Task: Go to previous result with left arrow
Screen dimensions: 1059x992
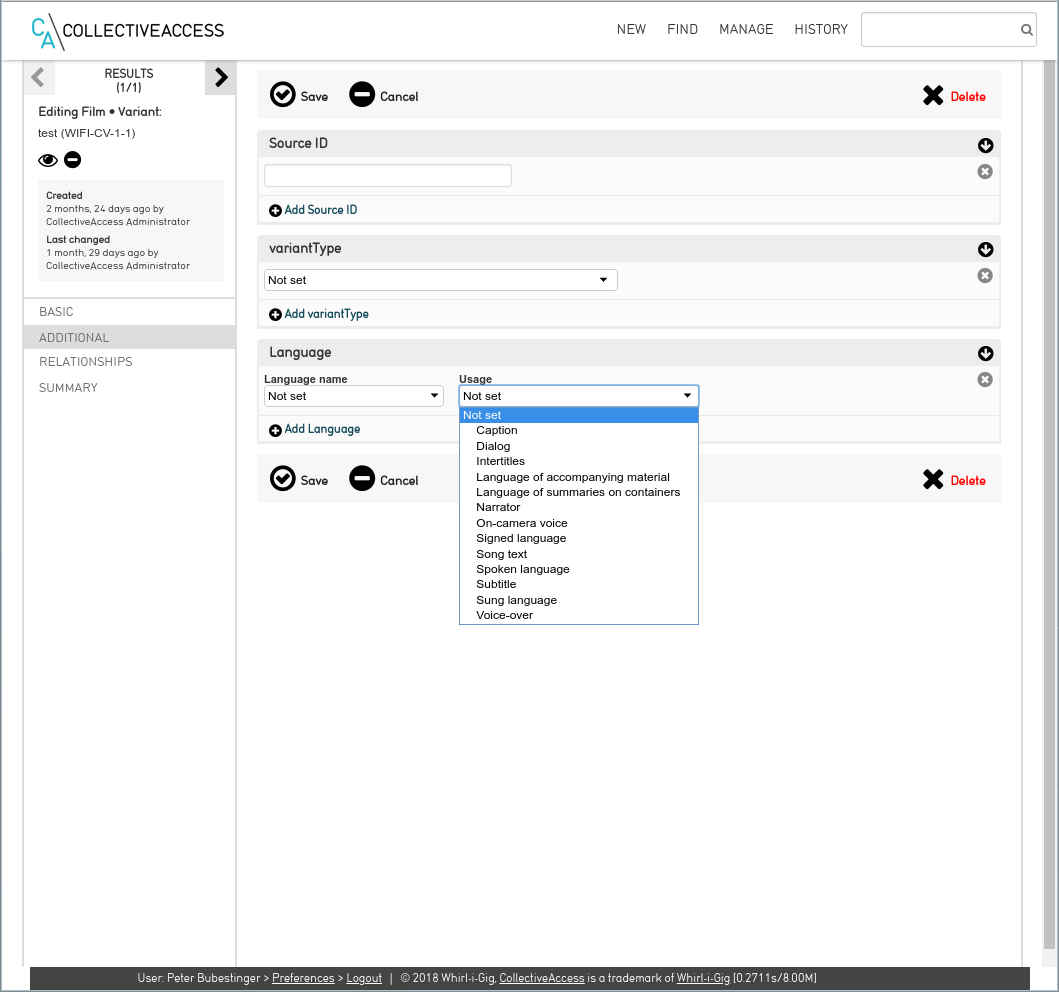Action: pyautogui.click(x=38, y=77)
